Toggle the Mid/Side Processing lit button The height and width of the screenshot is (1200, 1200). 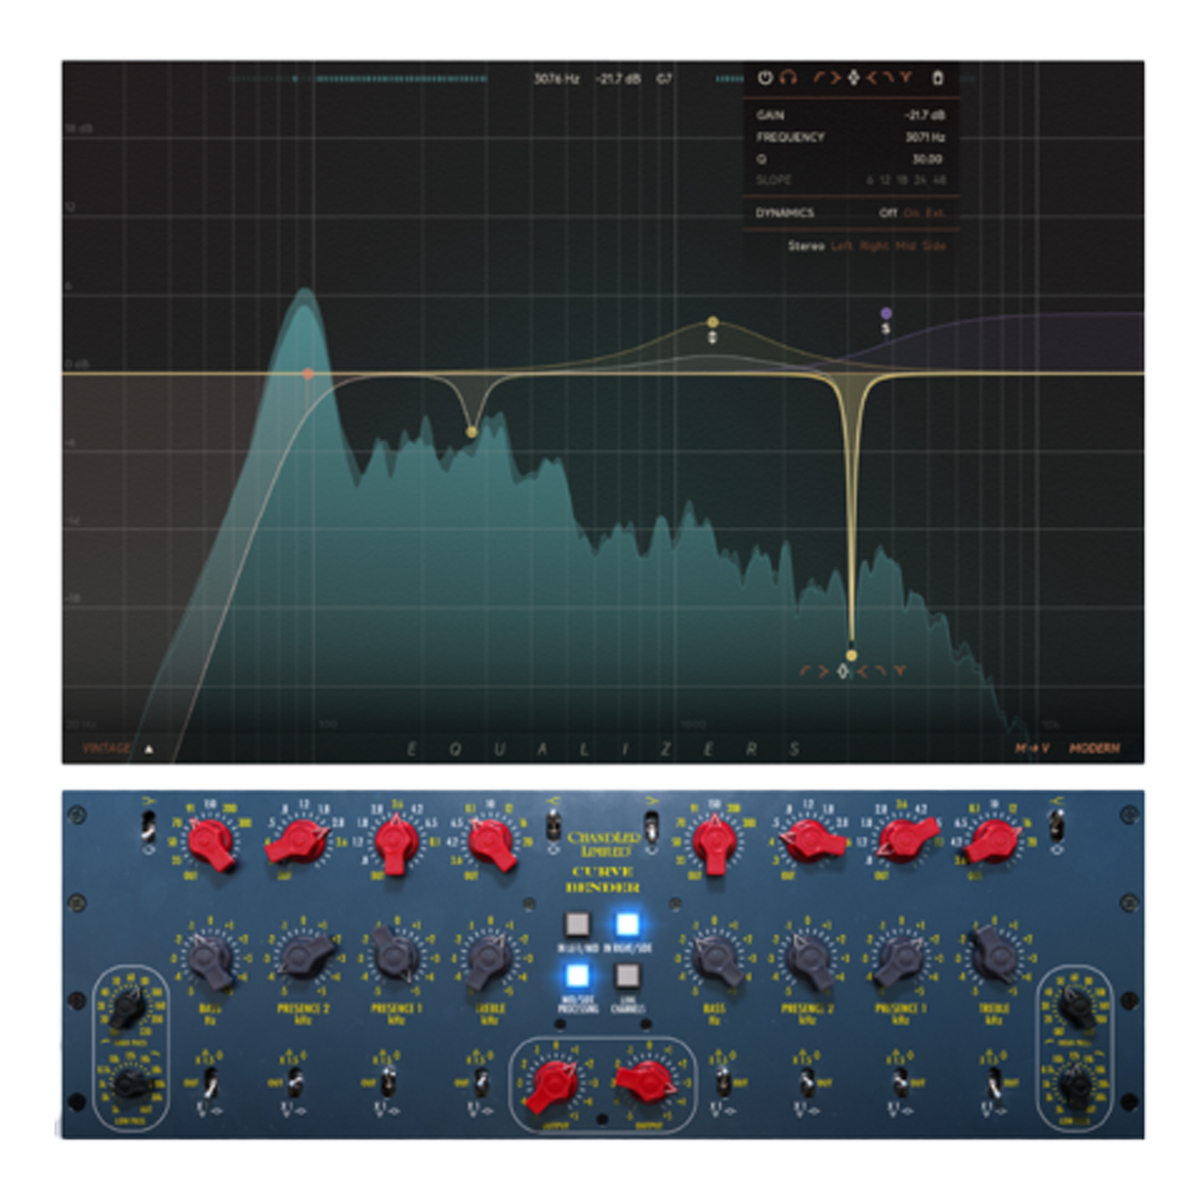(578, 975)
